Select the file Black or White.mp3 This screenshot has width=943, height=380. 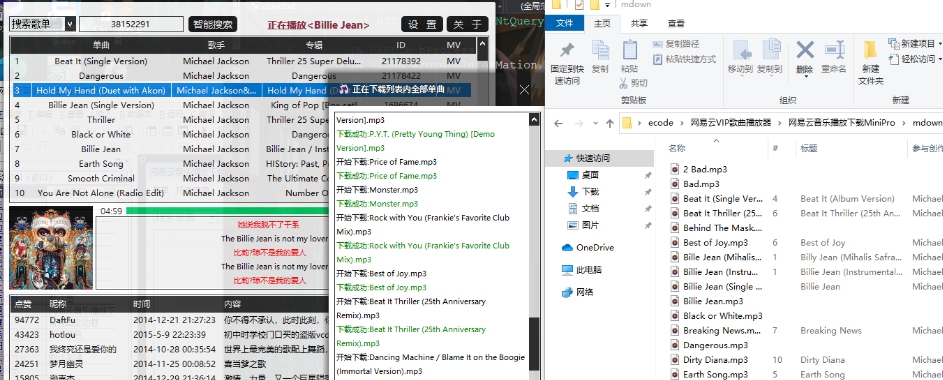(x=722, y=316)
